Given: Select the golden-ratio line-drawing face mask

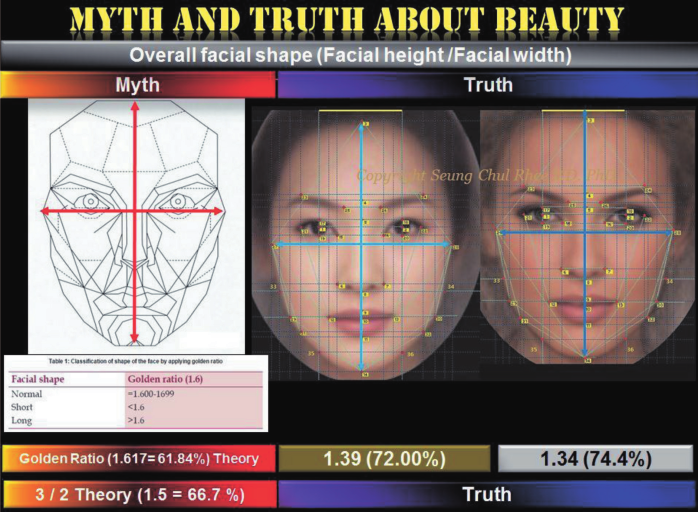Looking at the screenshot, I should point(136,226).
